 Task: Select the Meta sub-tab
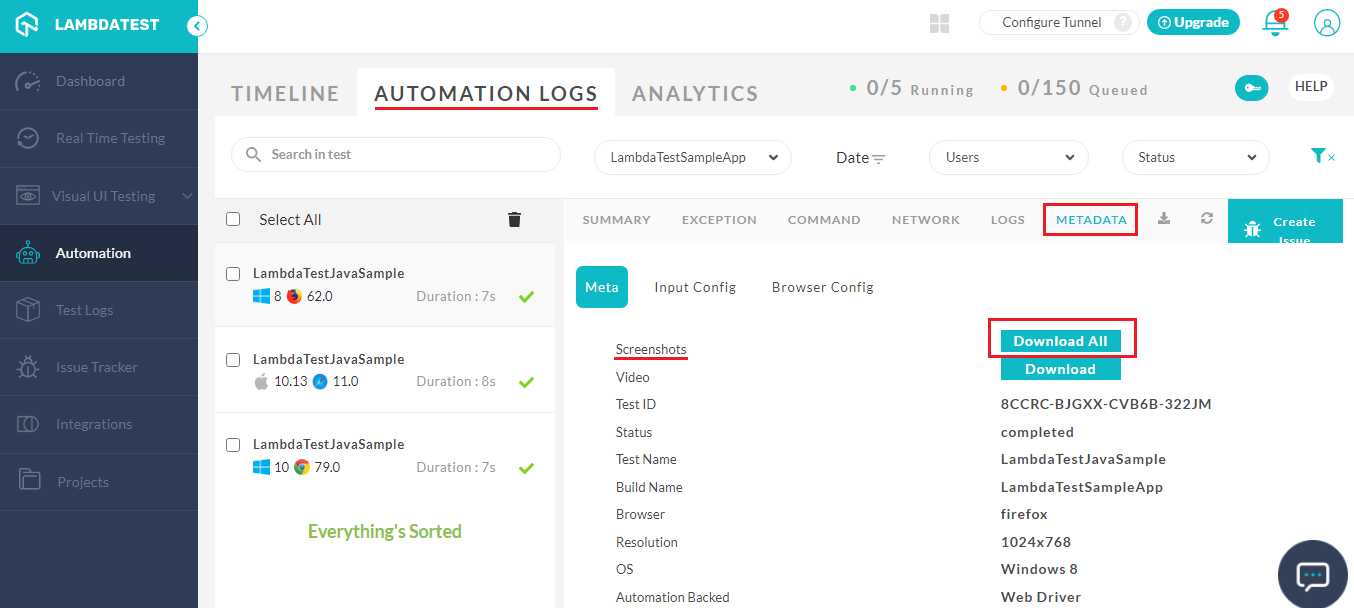[x=602, y=287]
